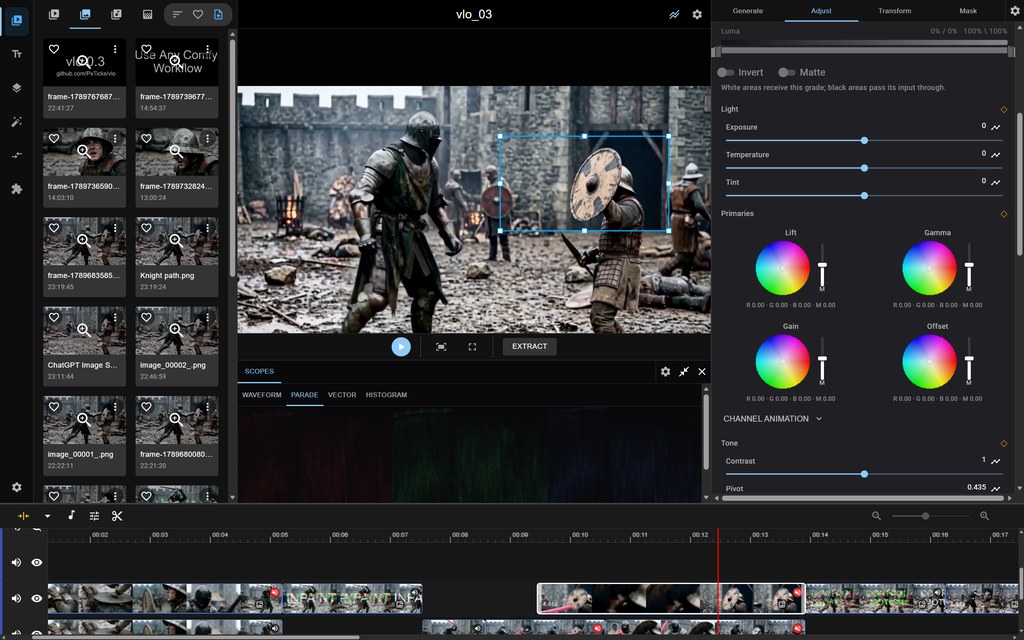Open the text tool in left sidebar
The image size is (1024, 640).
(17, 54)
